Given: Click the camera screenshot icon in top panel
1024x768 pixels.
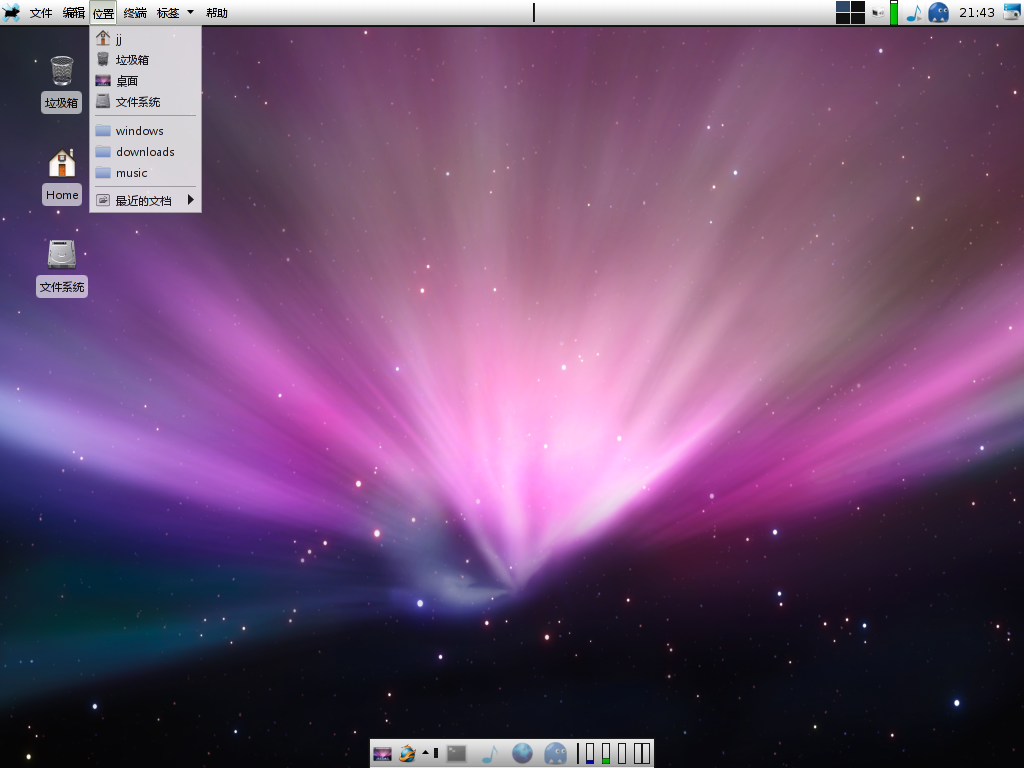Looking at the screenshot, I should click(1012, 12).
